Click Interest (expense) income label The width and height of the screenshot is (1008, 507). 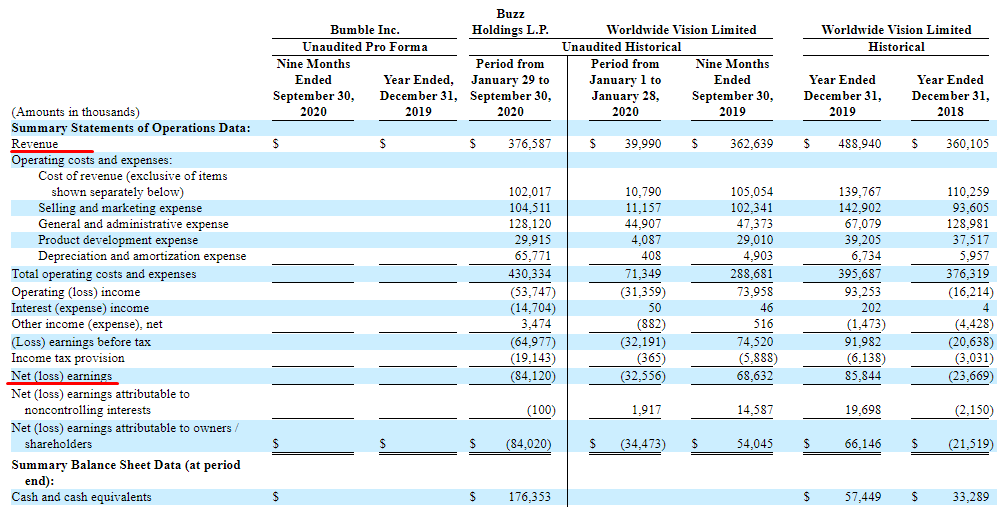[80, 308]
